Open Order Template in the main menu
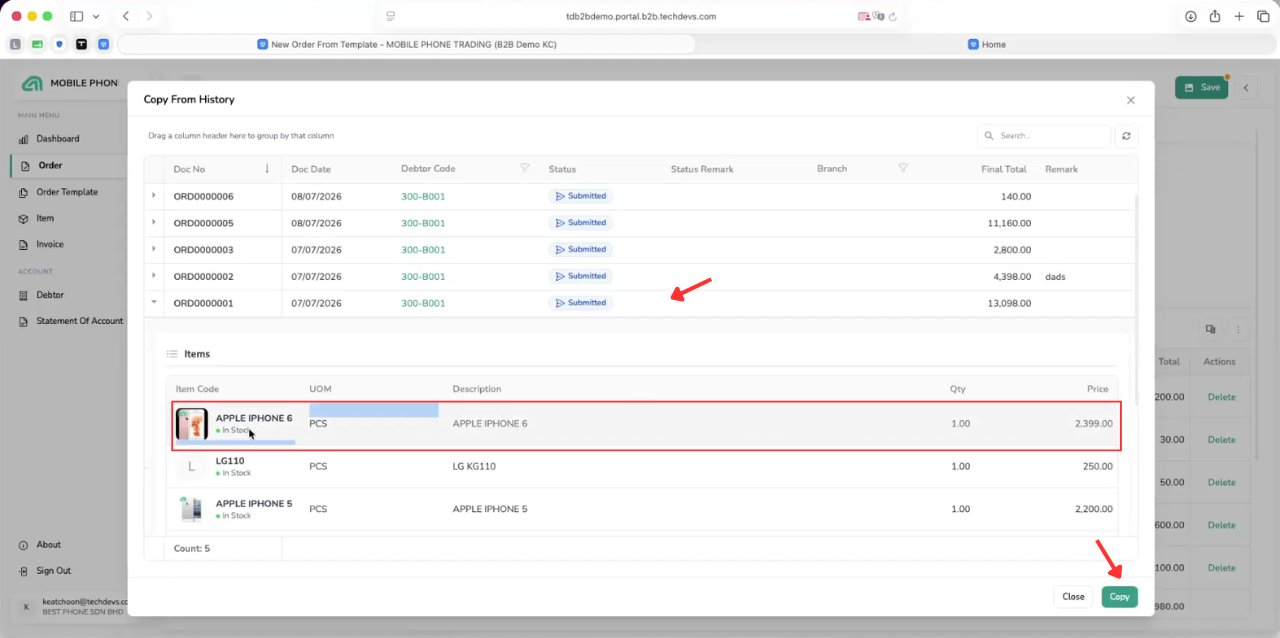 pos(67,192)
